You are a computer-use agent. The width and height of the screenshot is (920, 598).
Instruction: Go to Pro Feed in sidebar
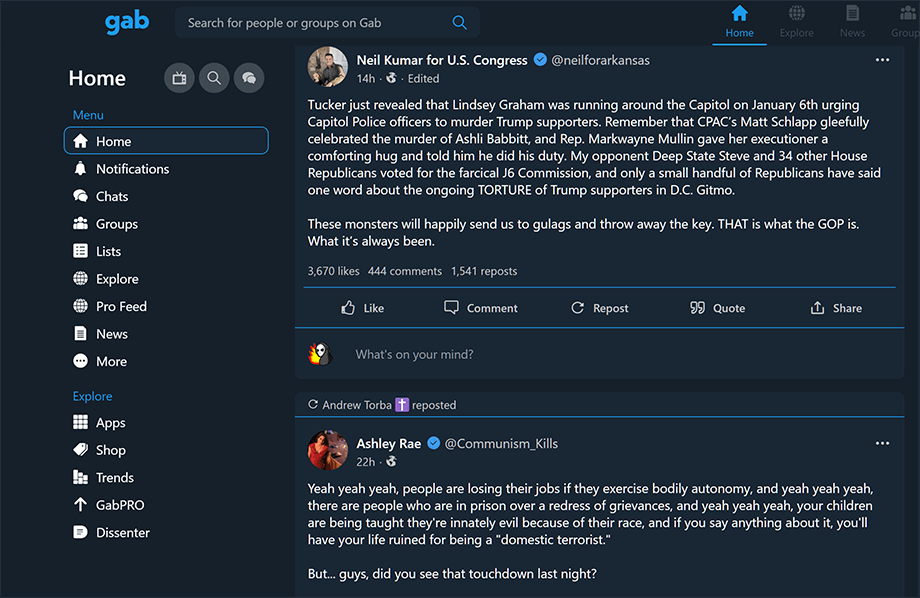(121, 306)
